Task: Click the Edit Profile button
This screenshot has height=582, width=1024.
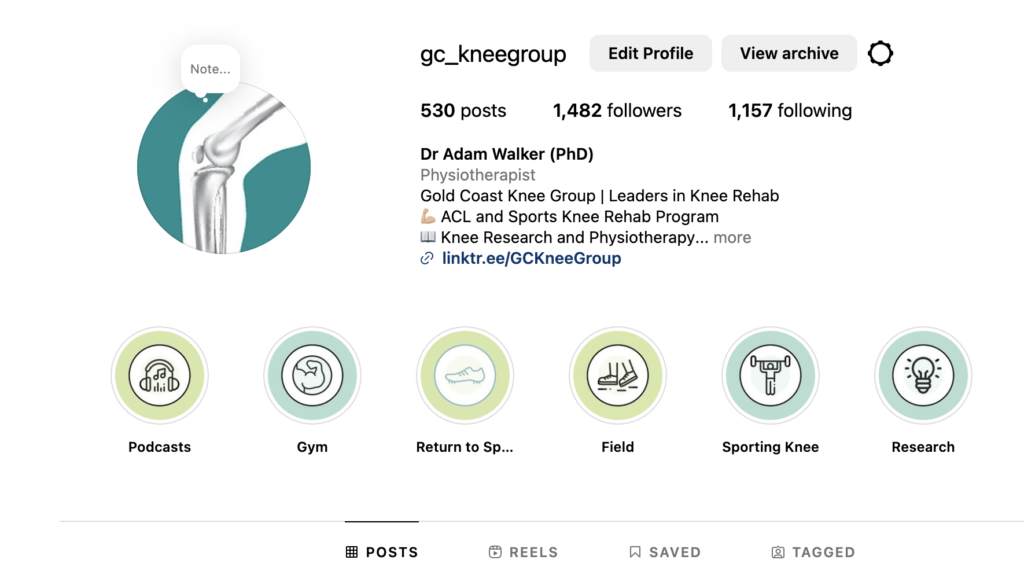Action: coord(650,54)
